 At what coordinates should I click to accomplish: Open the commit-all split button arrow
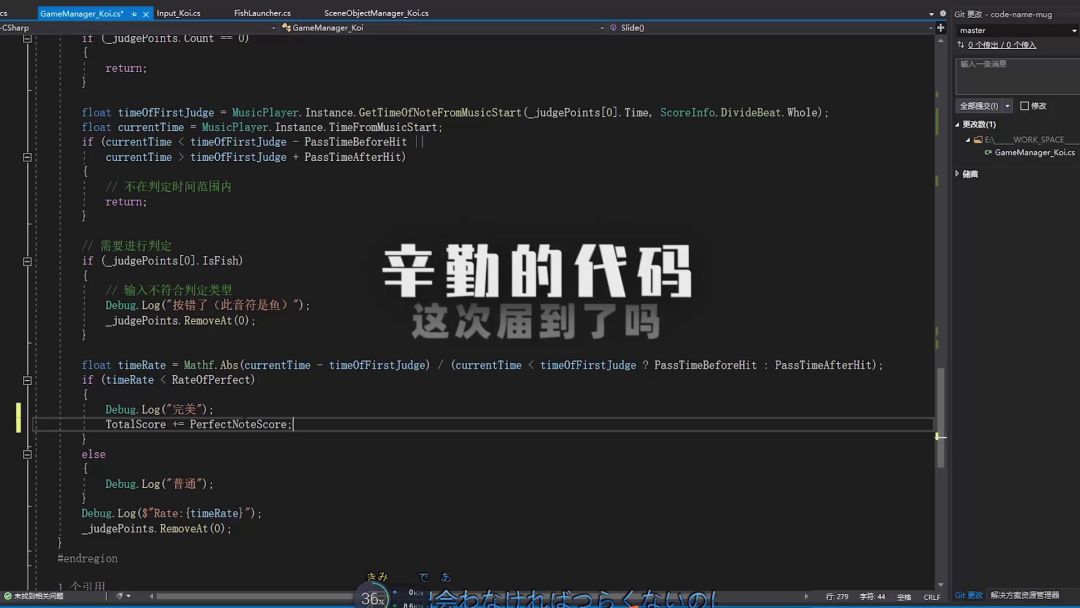coord(1007,106)
